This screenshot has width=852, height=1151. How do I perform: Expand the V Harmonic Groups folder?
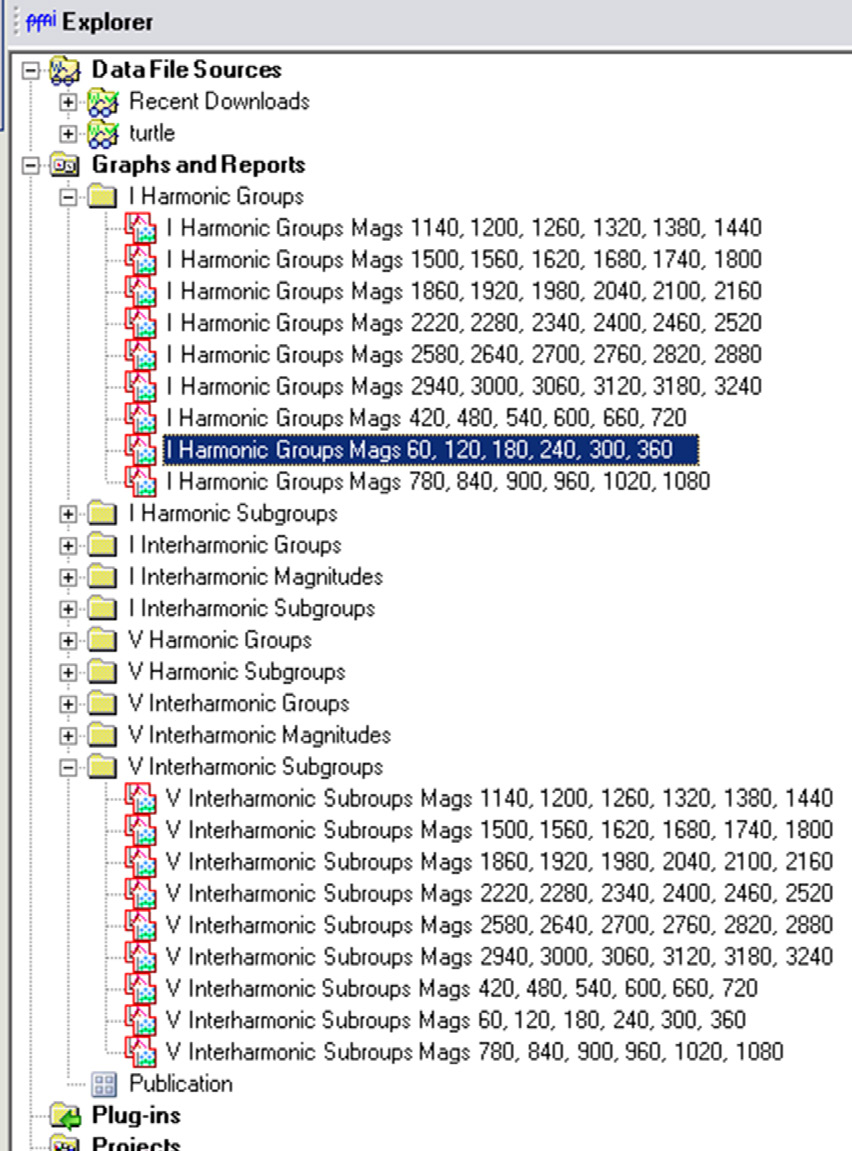tap(67, 640)
